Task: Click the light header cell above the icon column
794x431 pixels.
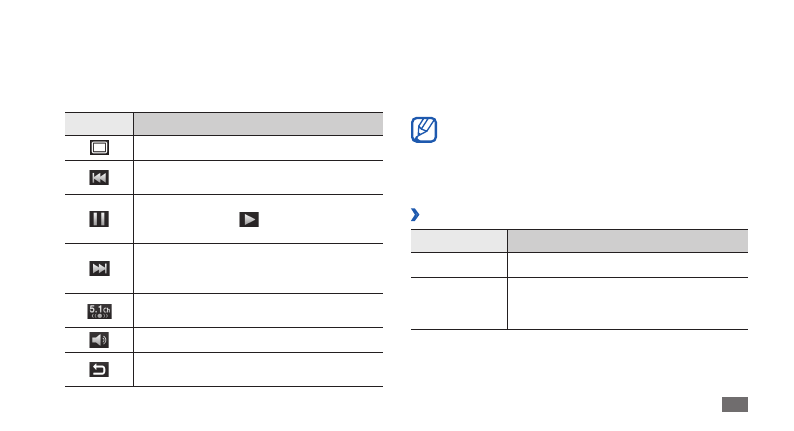Action: [99, 124]
